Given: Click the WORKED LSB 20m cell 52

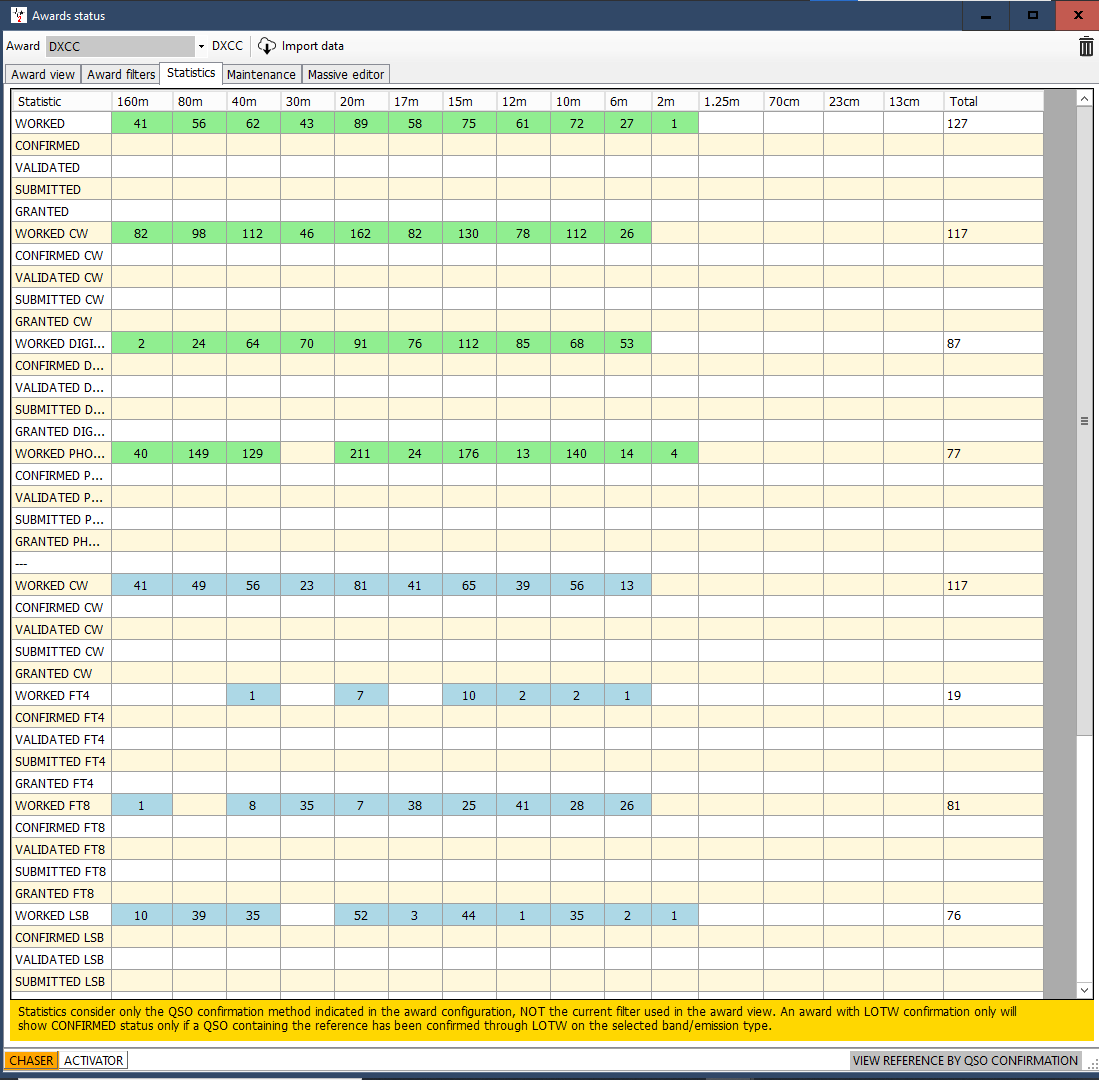Looking at the screenshot, I should [361, 915].
